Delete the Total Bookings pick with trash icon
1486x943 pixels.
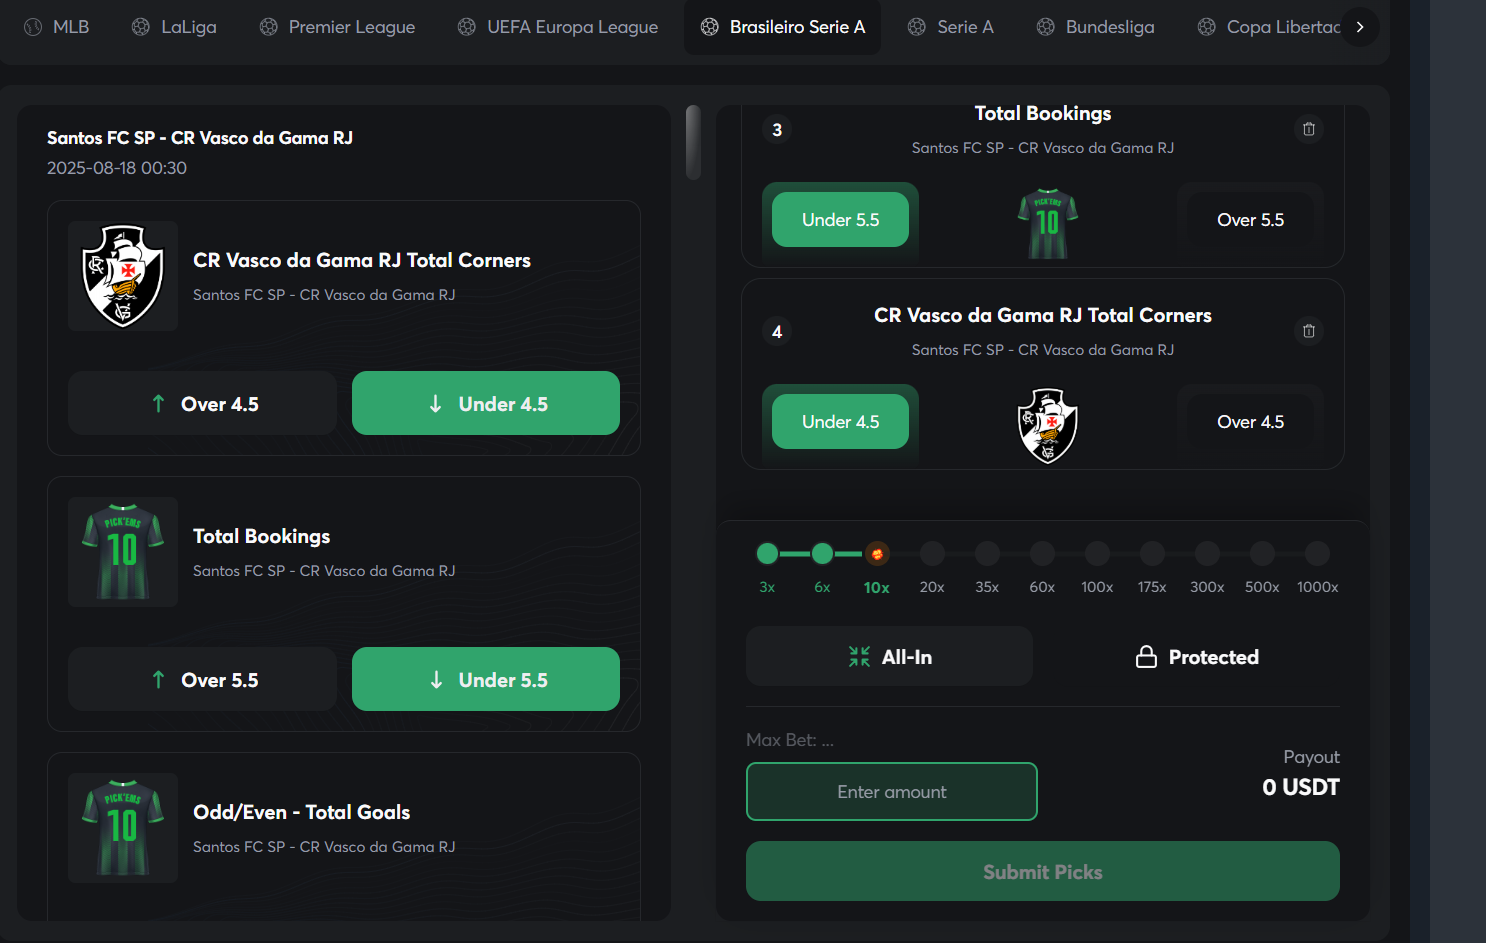click(1308, 129)
